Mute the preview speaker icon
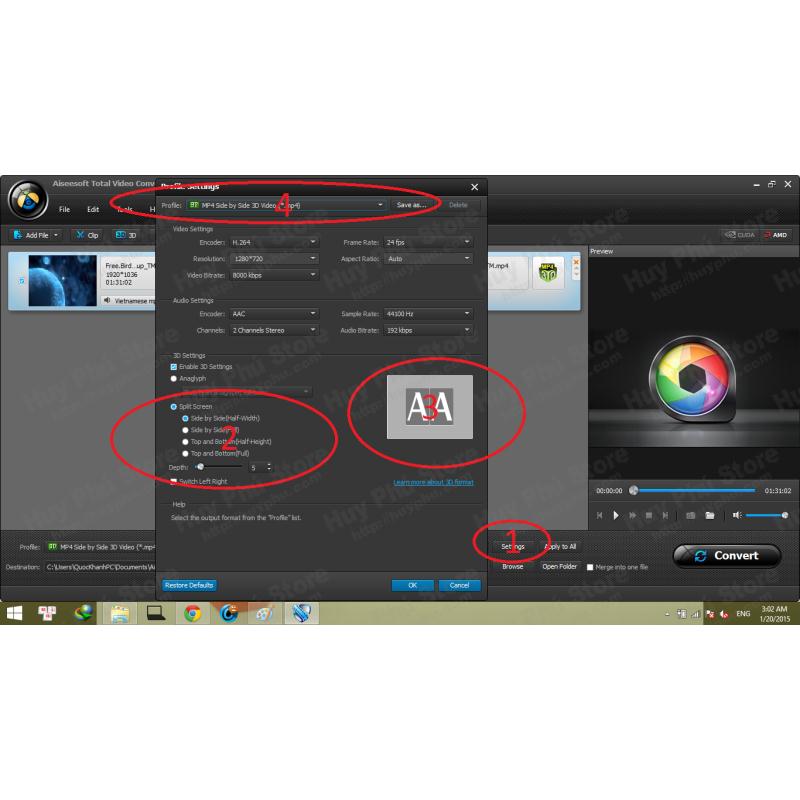This screenshot has width=800, height=800. [736, 515]
